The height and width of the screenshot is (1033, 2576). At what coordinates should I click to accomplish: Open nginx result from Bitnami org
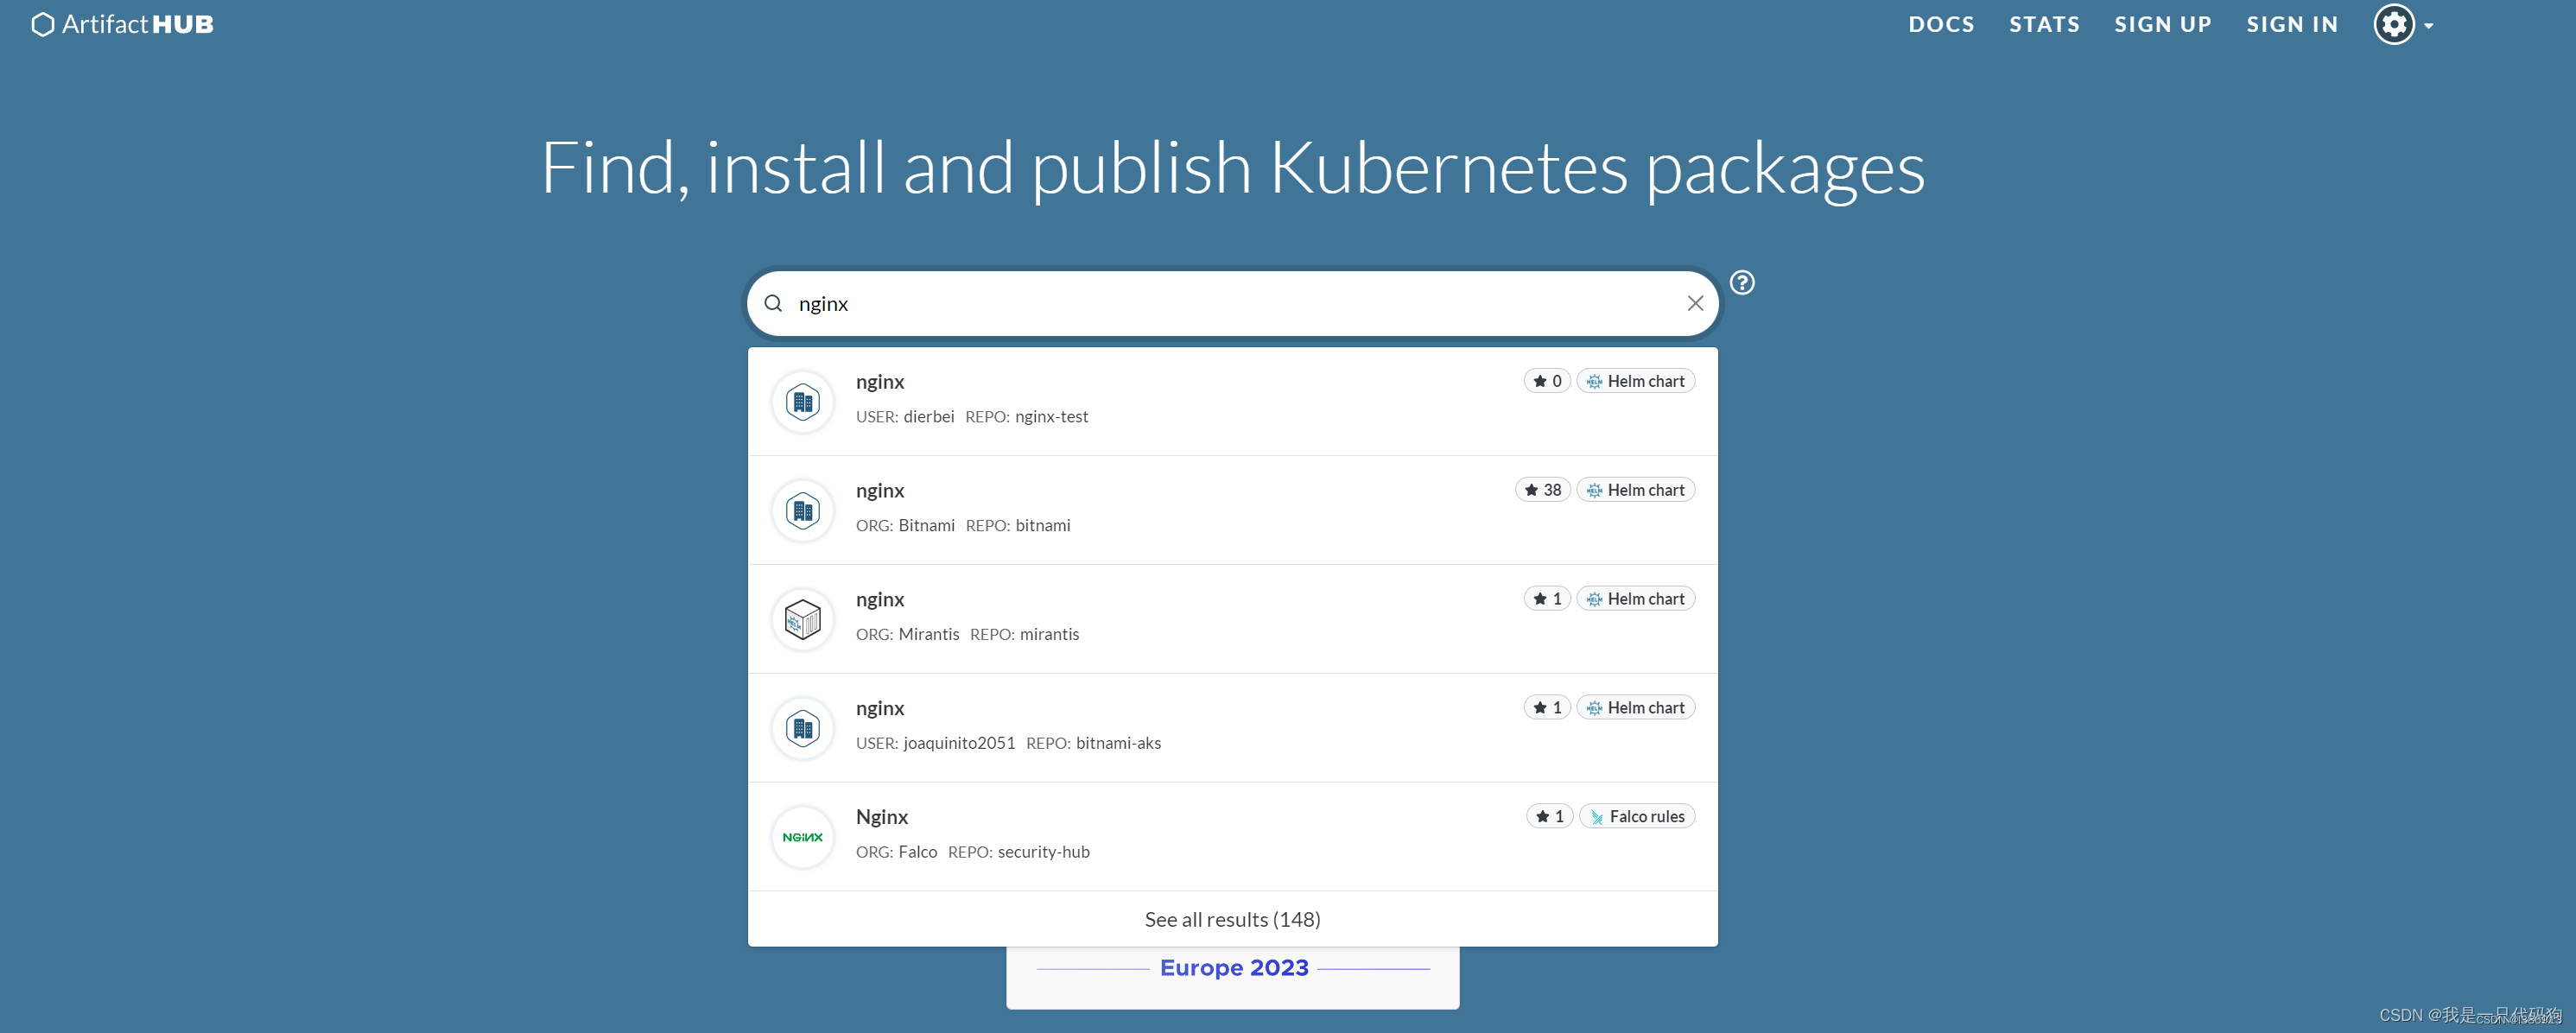[1232, 510]
